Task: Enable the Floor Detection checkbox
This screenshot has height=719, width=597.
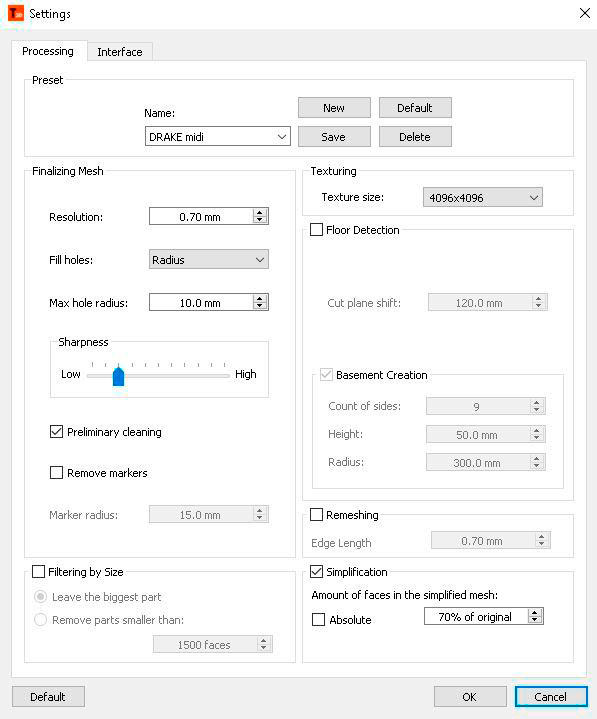Action: point(316,229)
